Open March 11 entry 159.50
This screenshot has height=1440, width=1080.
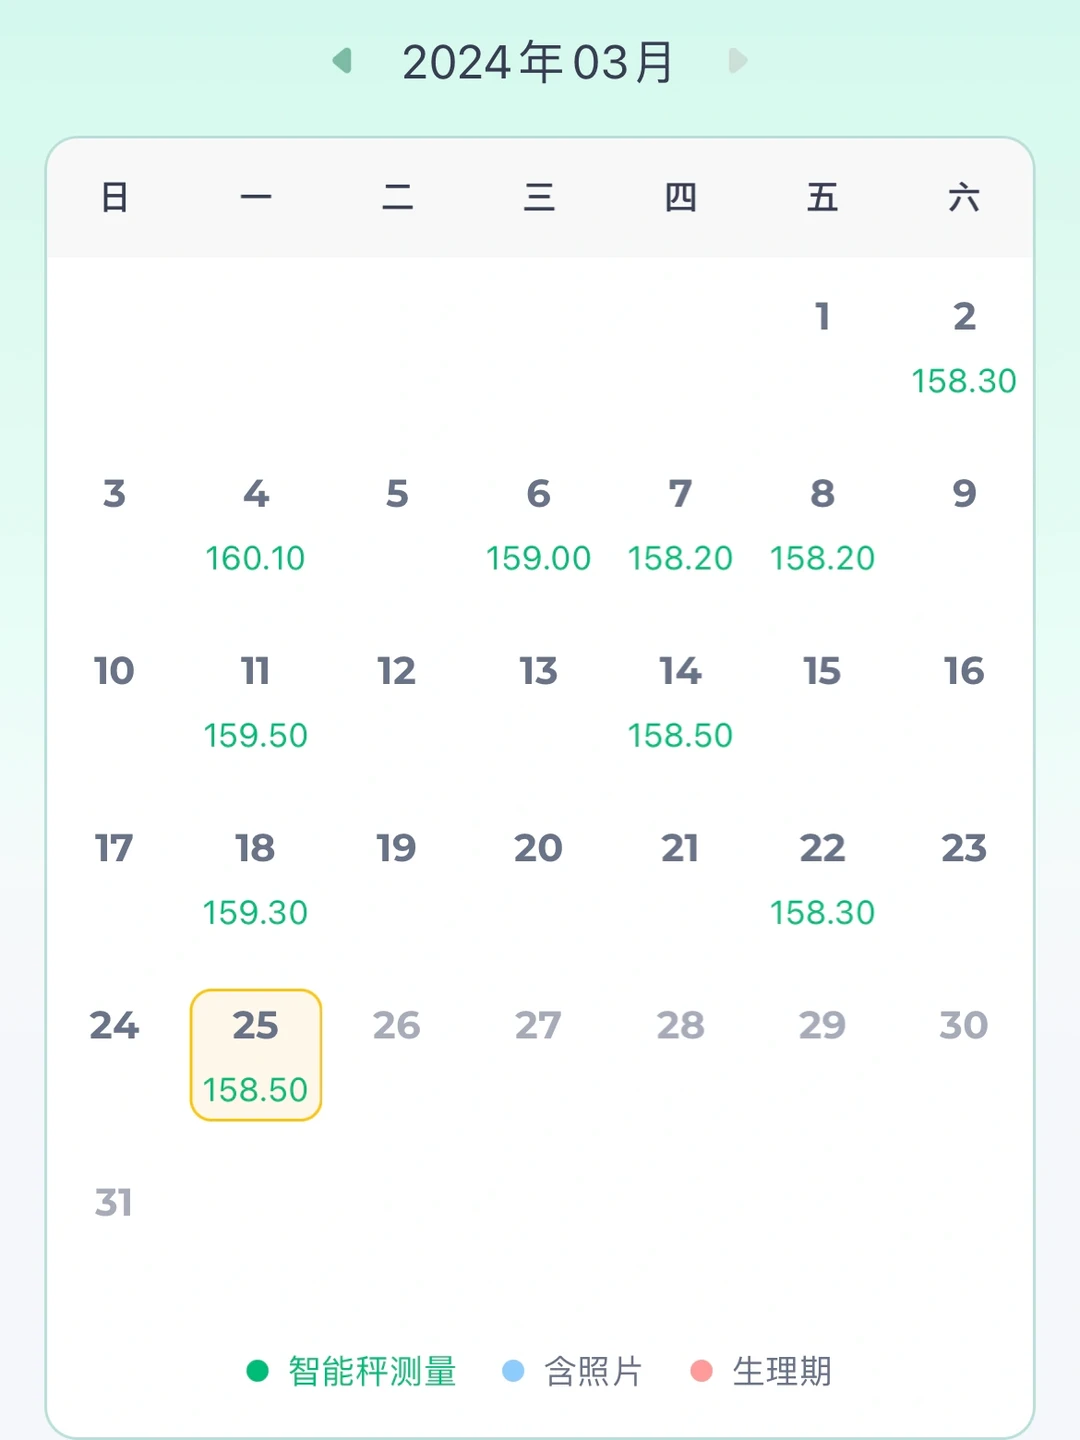click(256, 702)
